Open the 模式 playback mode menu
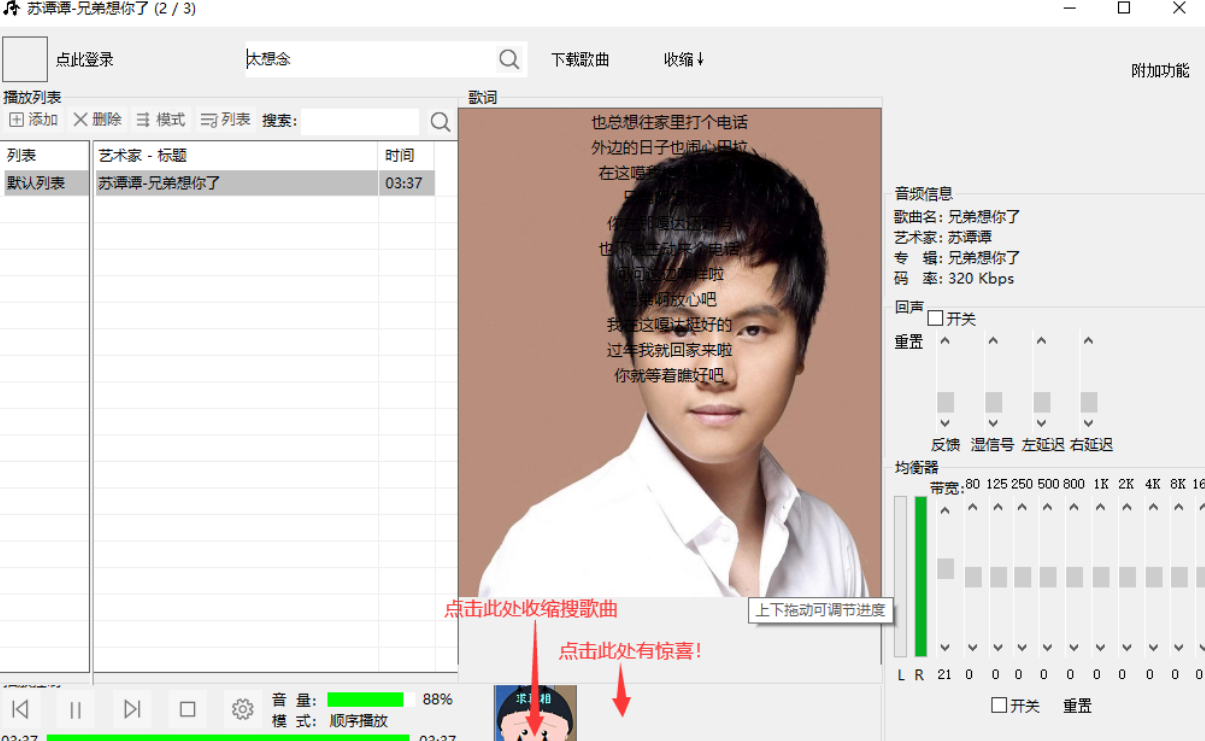This screenshot has width=1205, height=741. point(161,120)
